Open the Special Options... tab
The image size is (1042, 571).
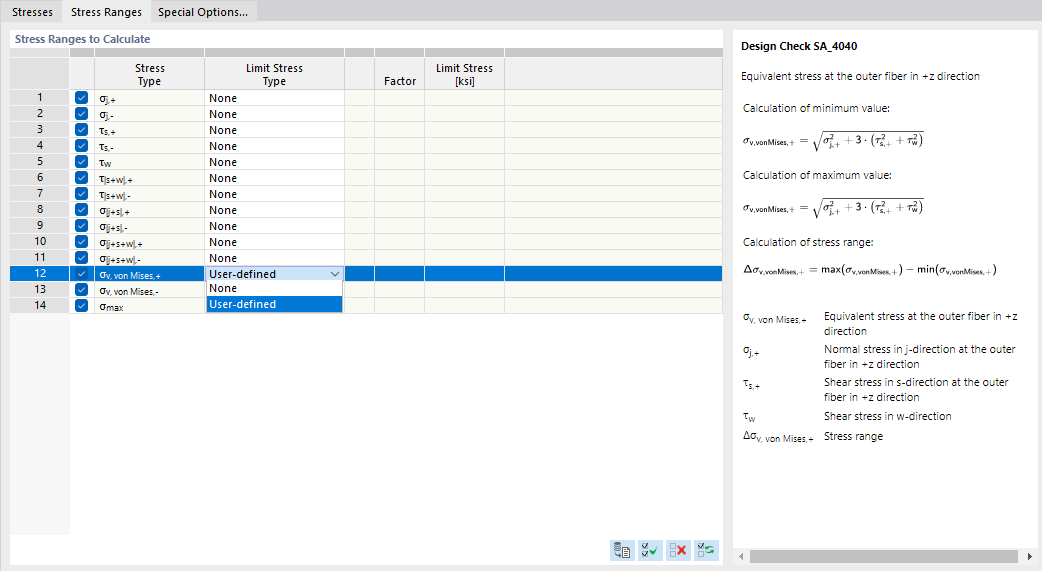pyautogui.click(x=203, y=11)
